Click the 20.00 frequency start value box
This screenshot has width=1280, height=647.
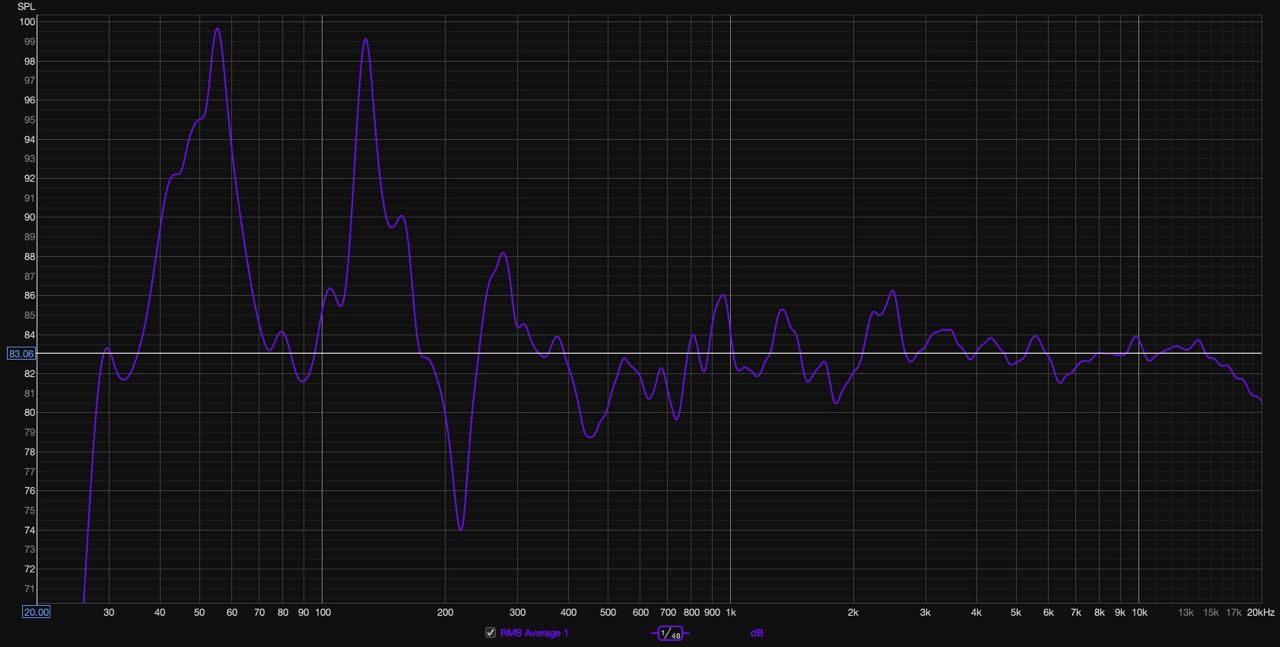[x=36, y=612]
